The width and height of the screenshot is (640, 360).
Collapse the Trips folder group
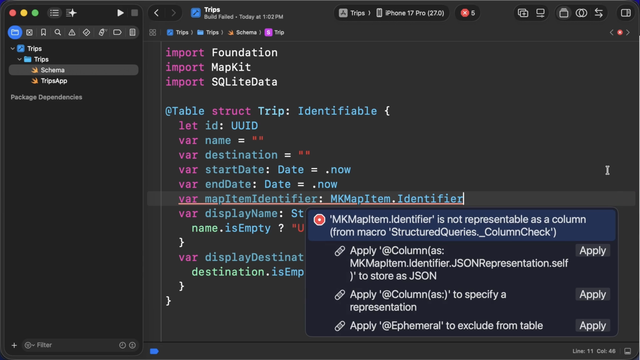[19, 59]
